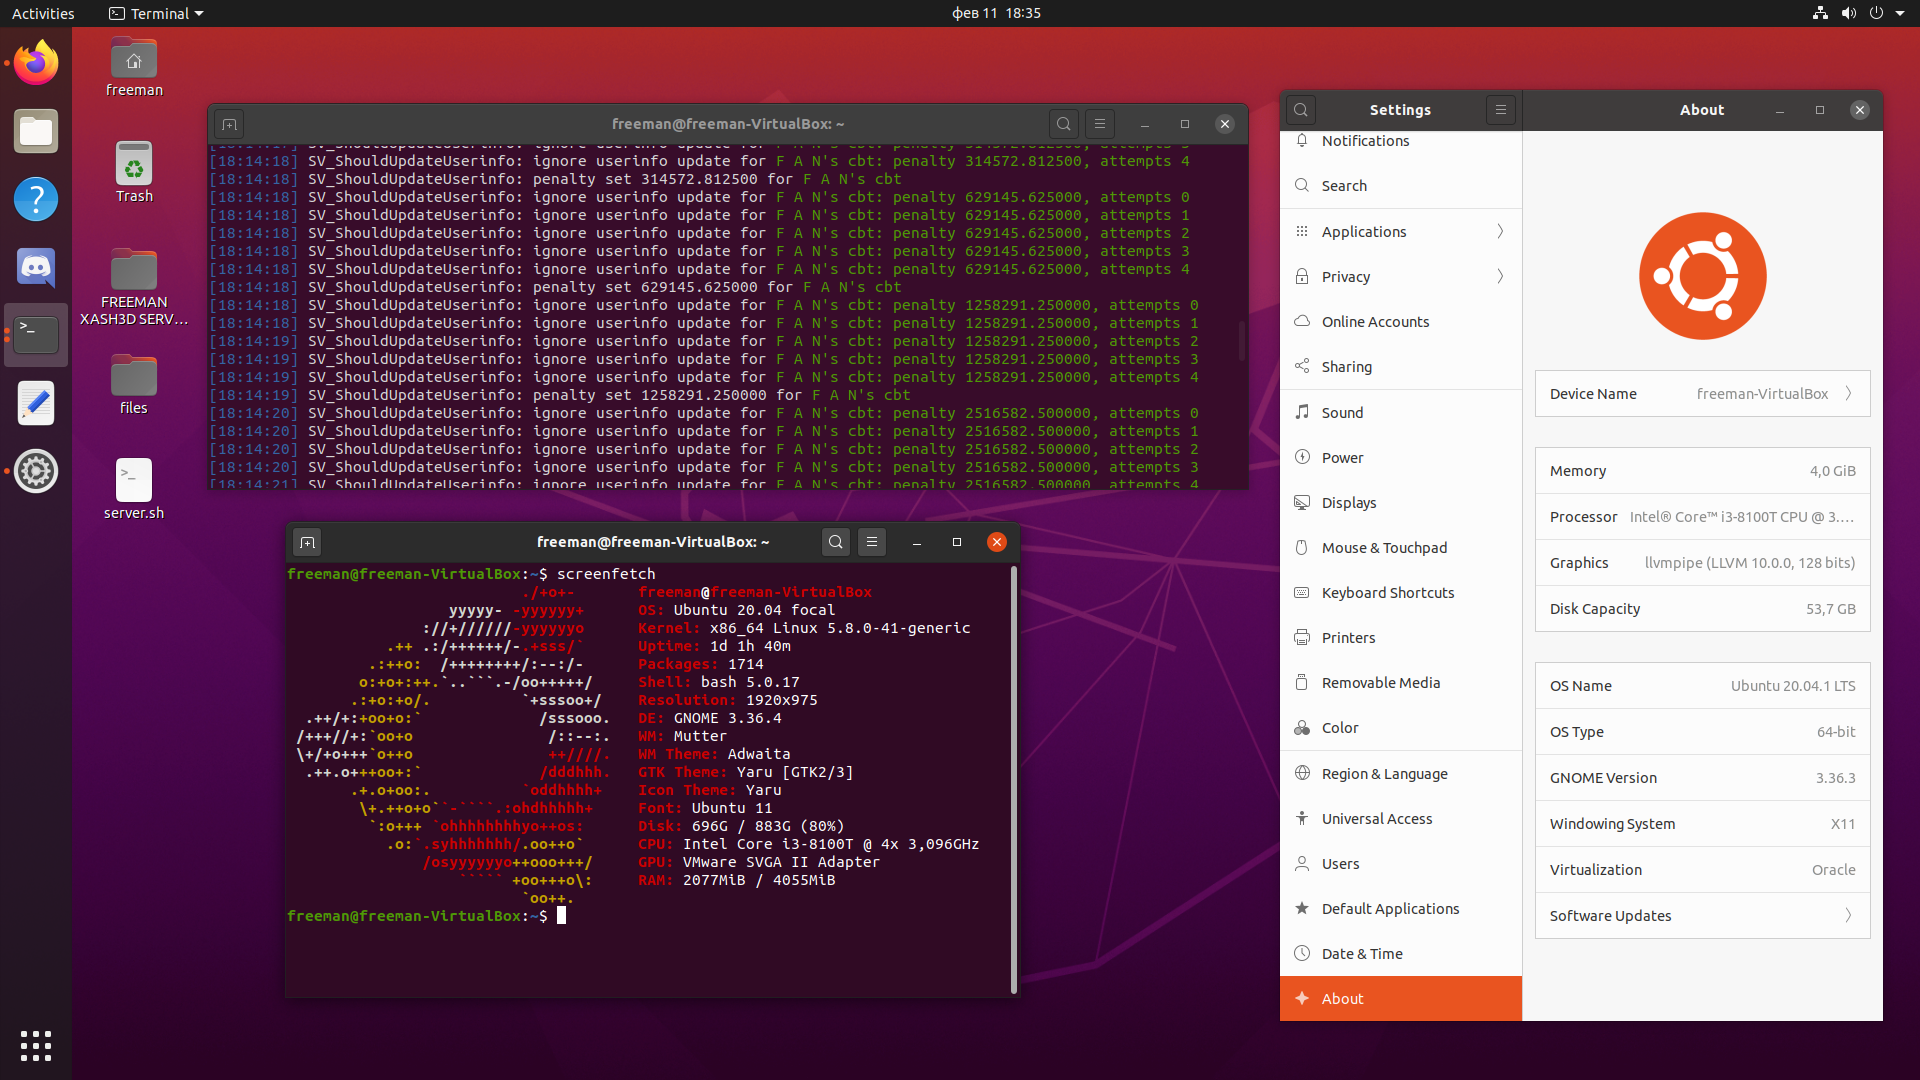The width and height of the screenshot is (1920, 1080).
Task: Click search icon in the front terminal
Action: [x=836, y=542]
